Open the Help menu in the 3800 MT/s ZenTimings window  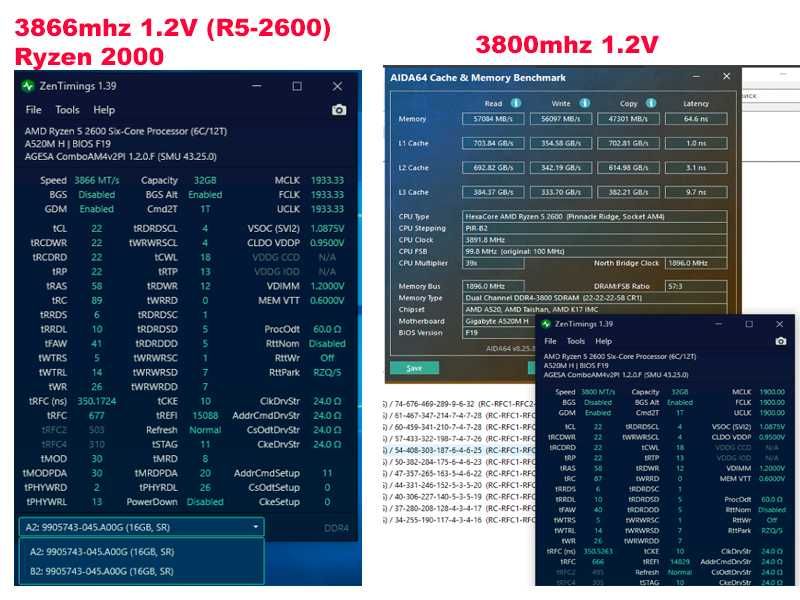tap(603, 341)
